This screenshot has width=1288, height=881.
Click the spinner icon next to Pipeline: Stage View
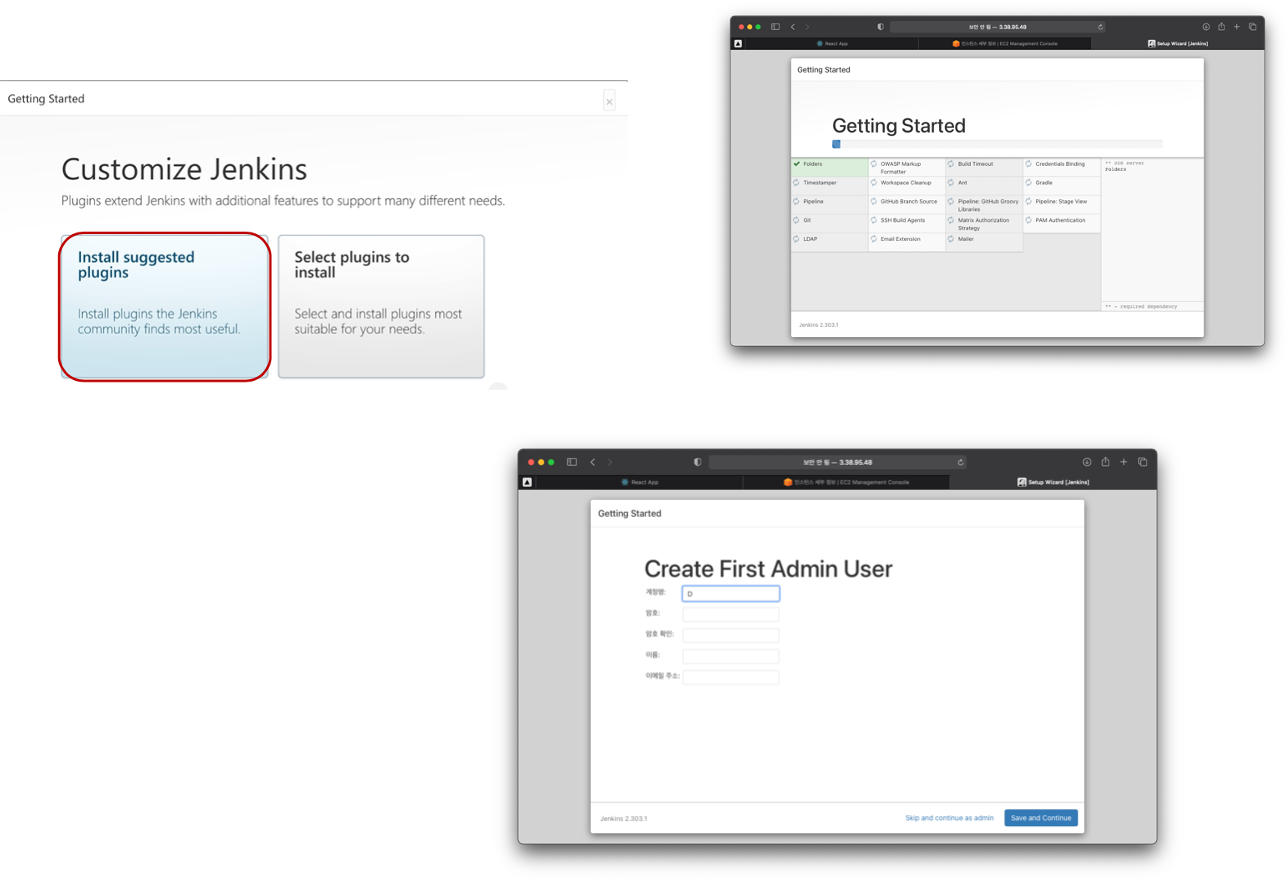1028,201
